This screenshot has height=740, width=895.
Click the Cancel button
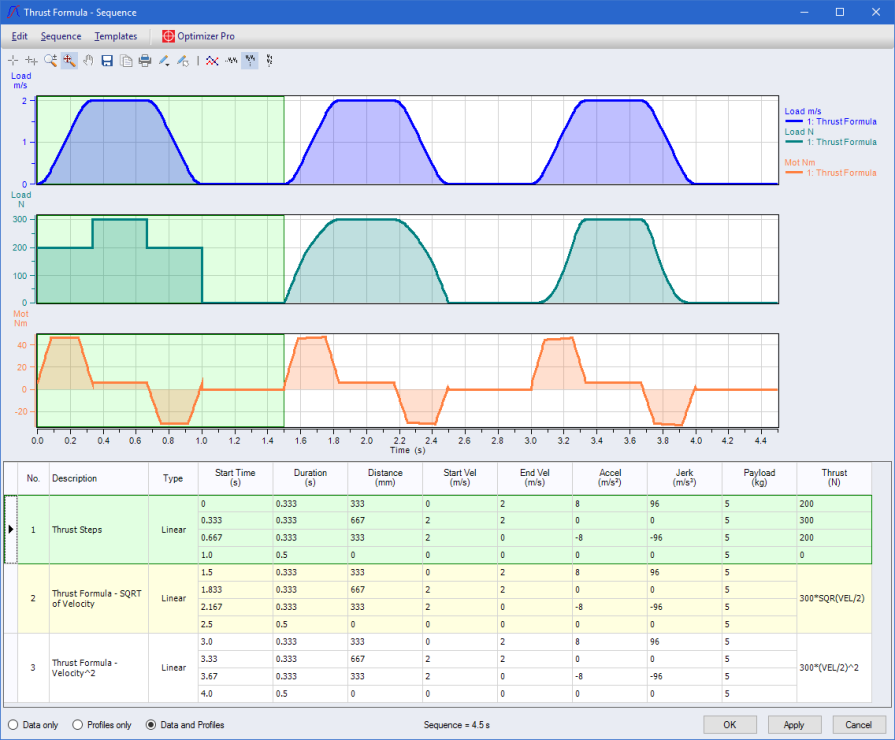[x=858, y=725]
